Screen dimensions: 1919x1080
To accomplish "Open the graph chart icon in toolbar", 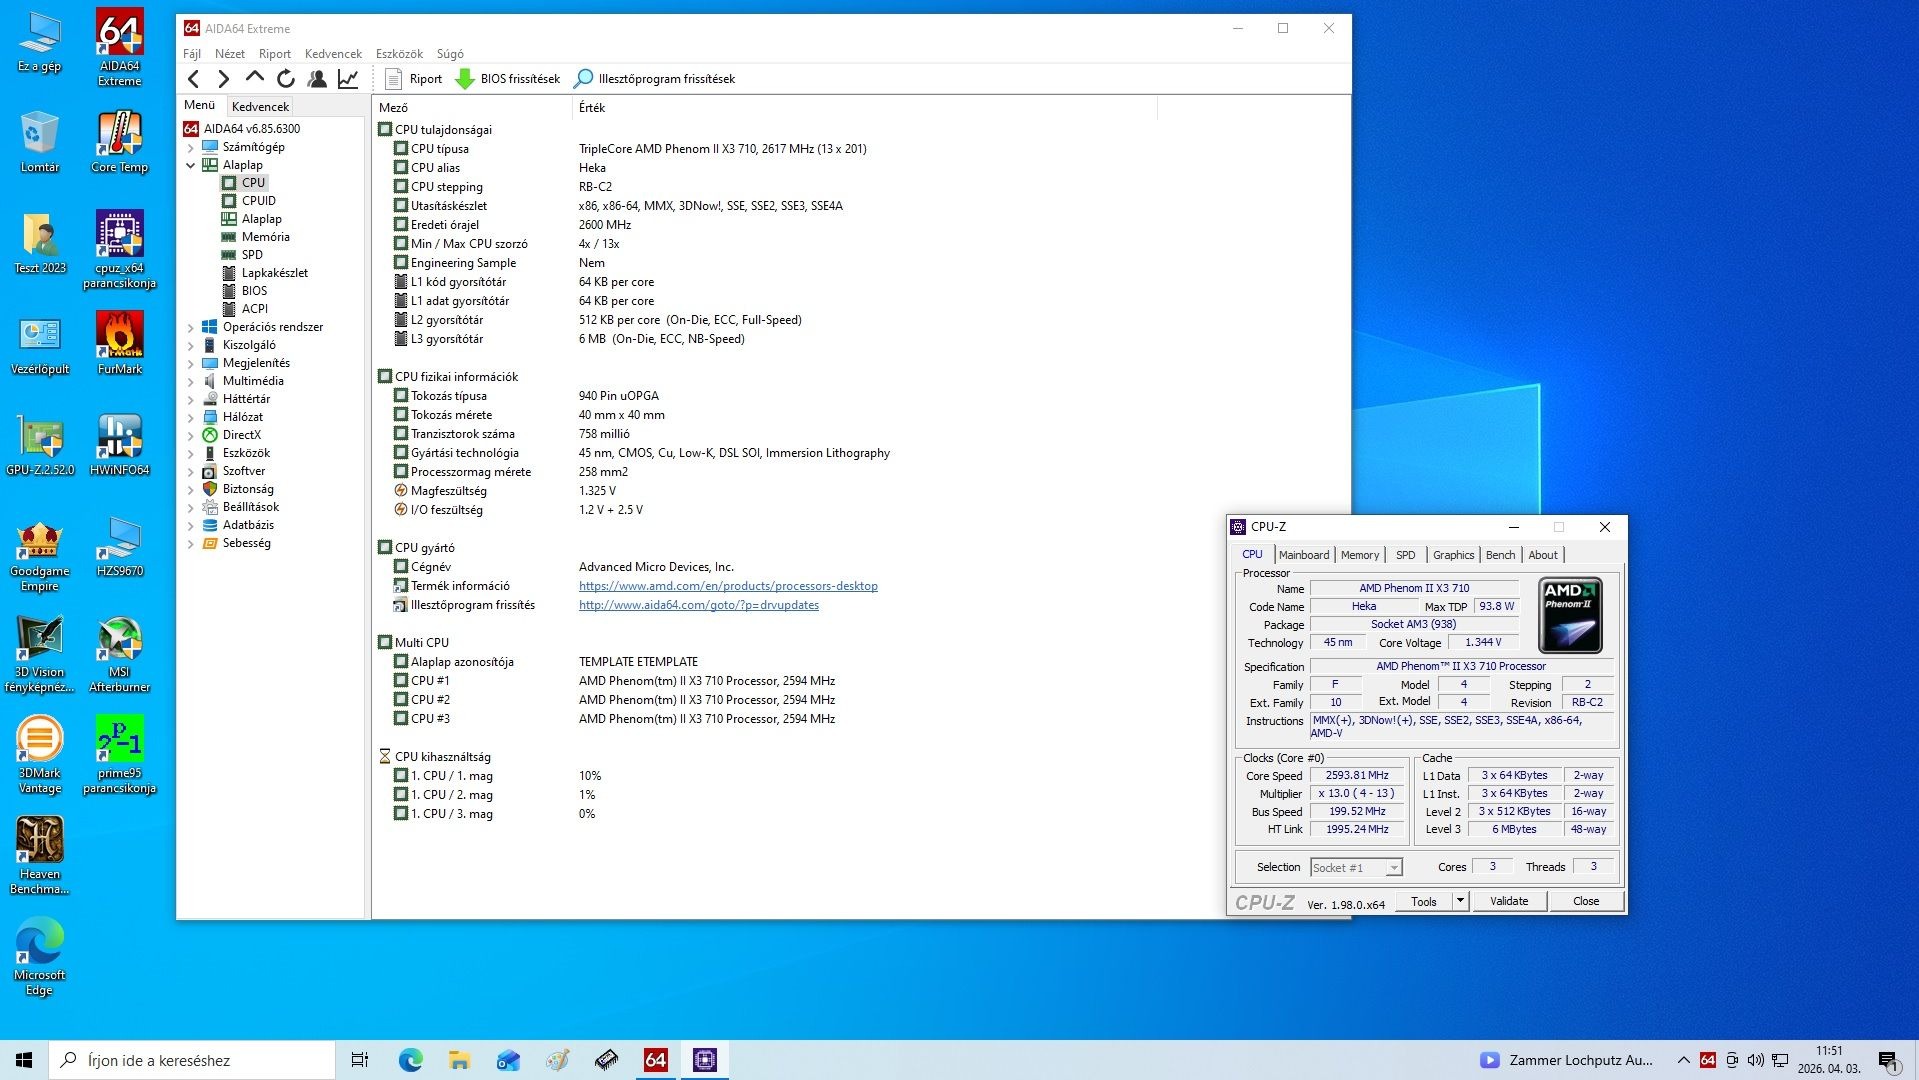I will 348,79.
